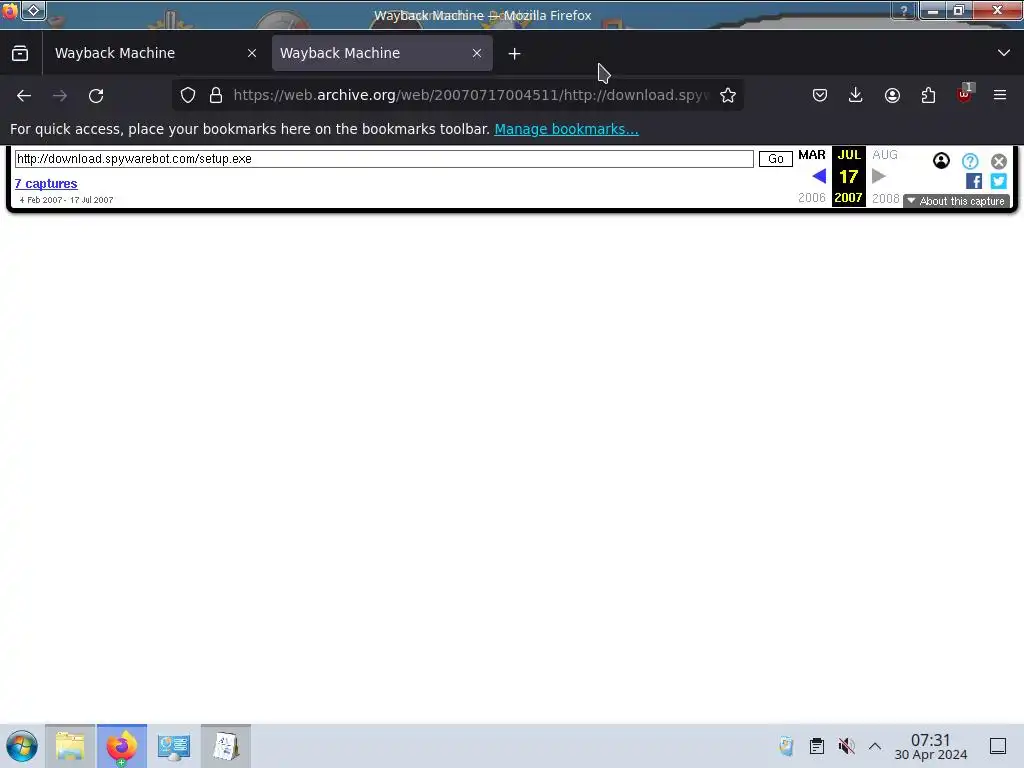Expand the list all tabs chevron
The image size is (1024, 768).
1004,53
